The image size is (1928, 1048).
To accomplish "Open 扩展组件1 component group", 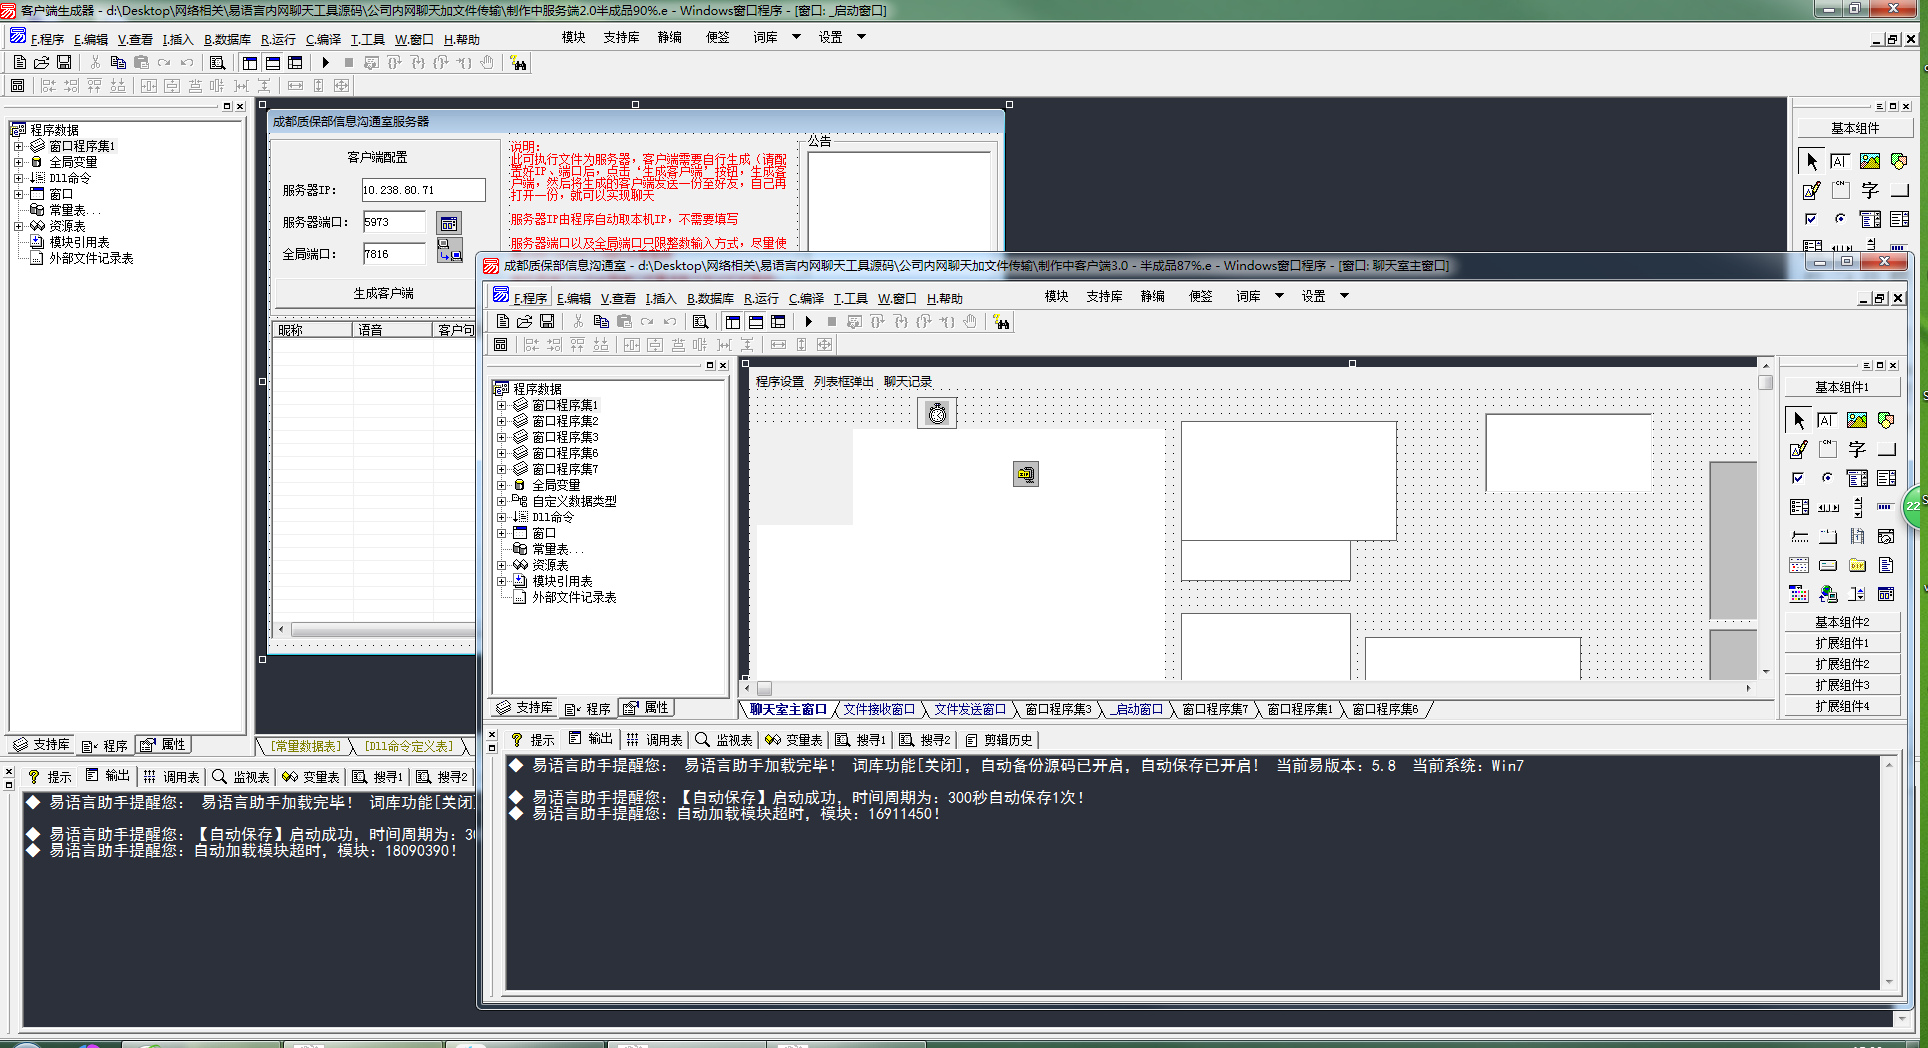I will [x=1842, y=643].
